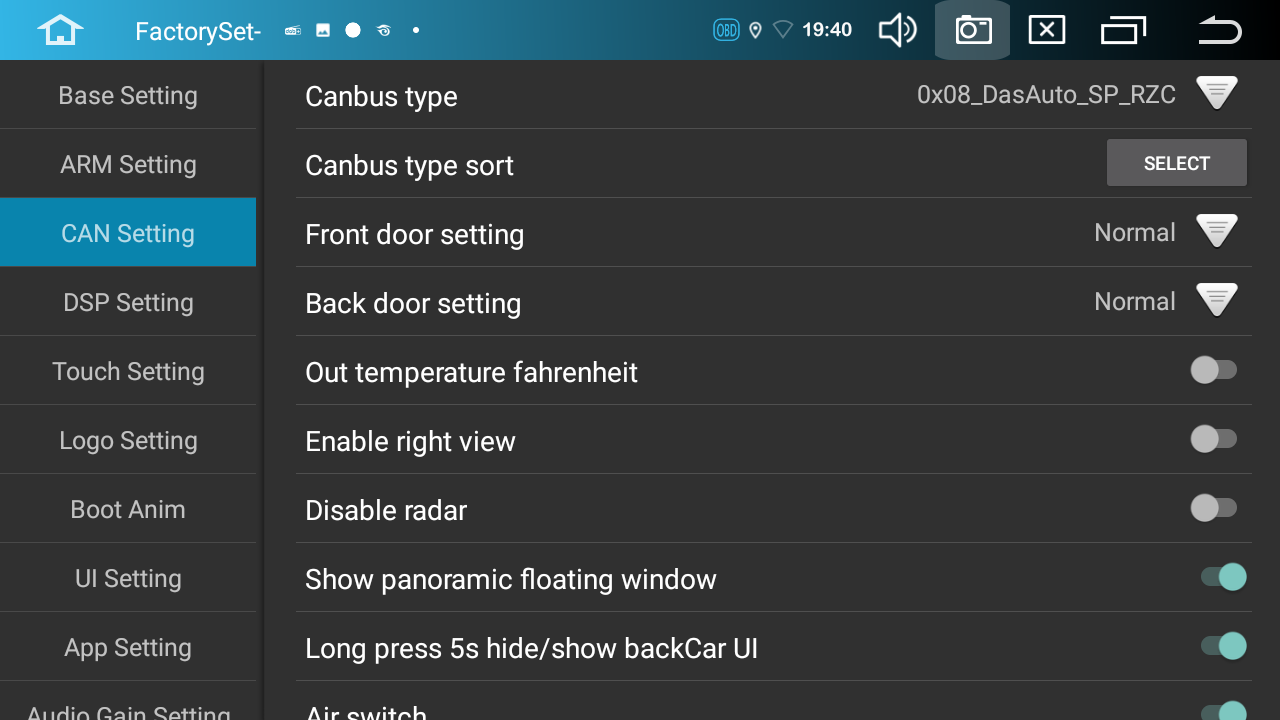Tap the location pin status icon

[755, 30]
